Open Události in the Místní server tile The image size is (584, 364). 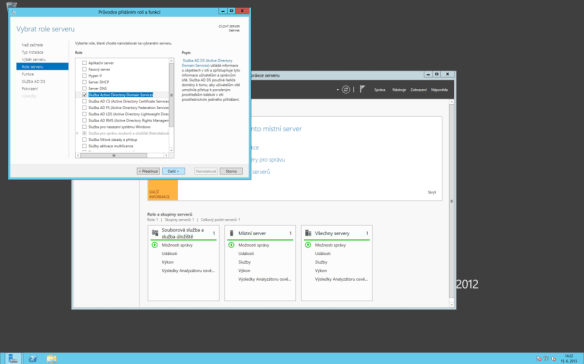(x=246, y=253)
